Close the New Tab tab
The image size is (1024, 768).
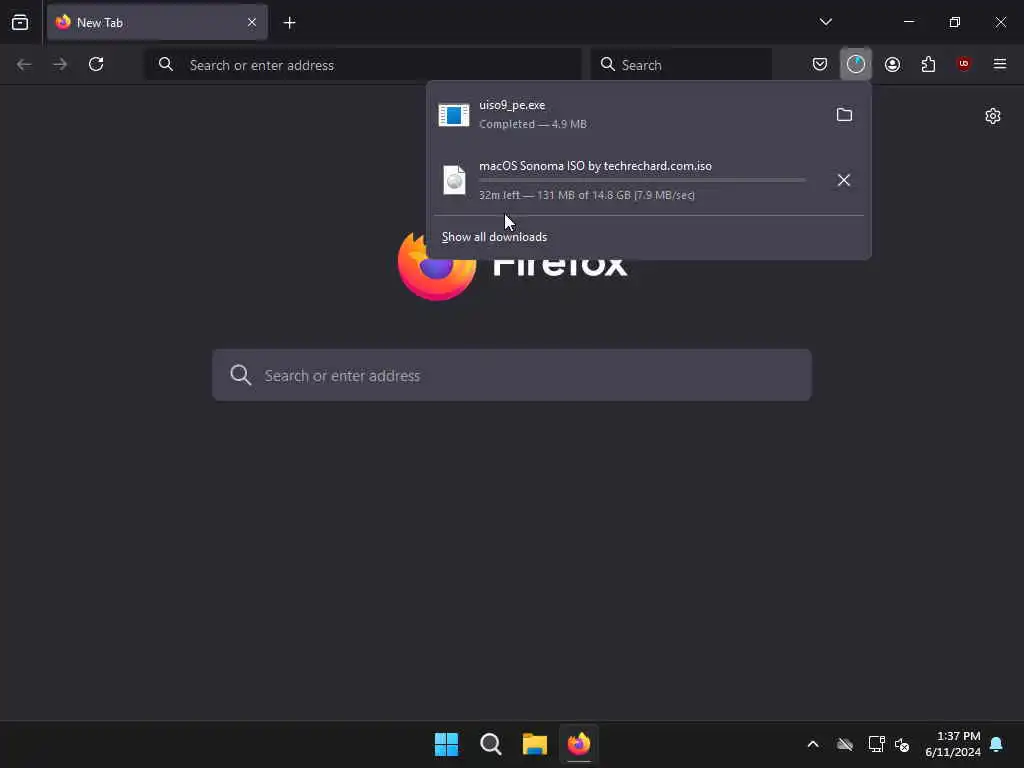point(252,22)
